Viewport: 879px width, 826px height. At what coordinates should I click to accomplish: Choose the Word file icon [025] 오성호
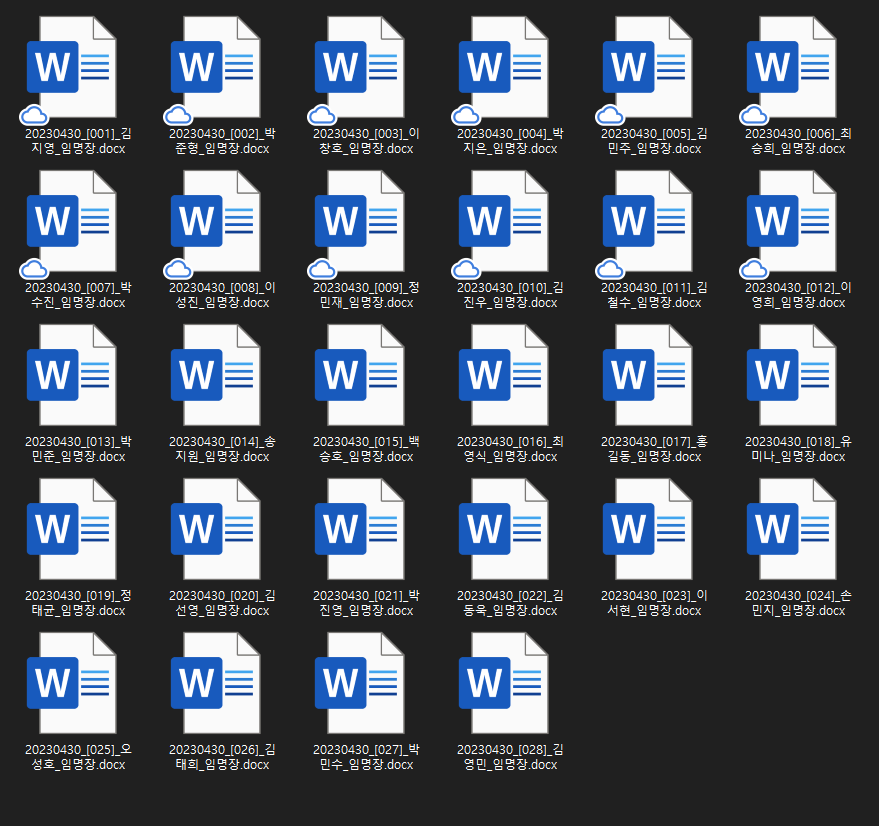pyautogui.click(x=72, y=683)
